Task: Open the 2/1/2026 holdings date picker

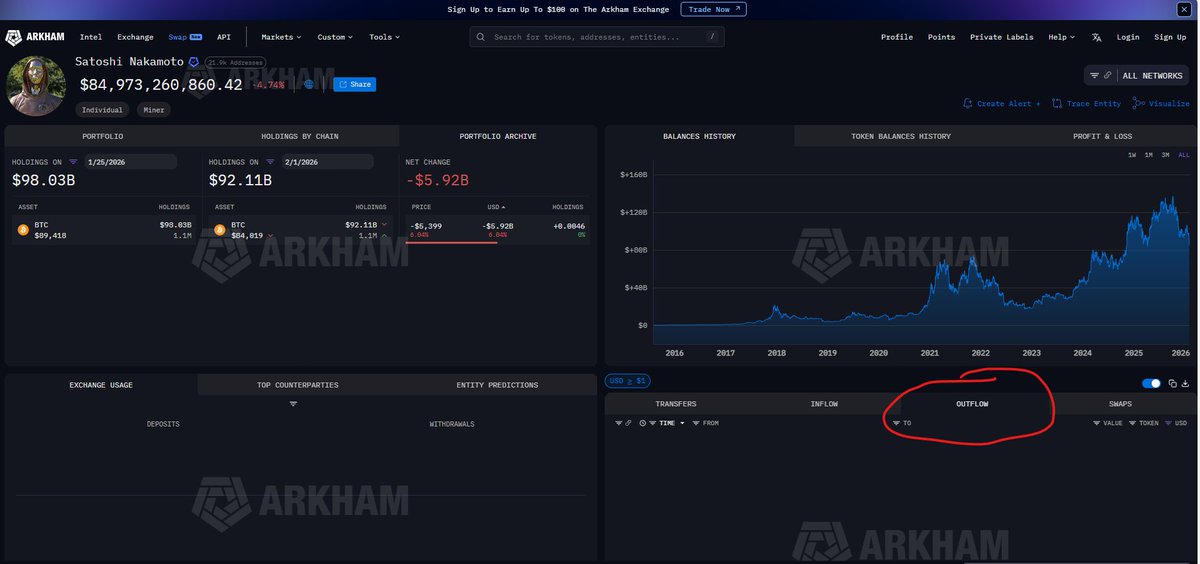Action: [327, 162]
